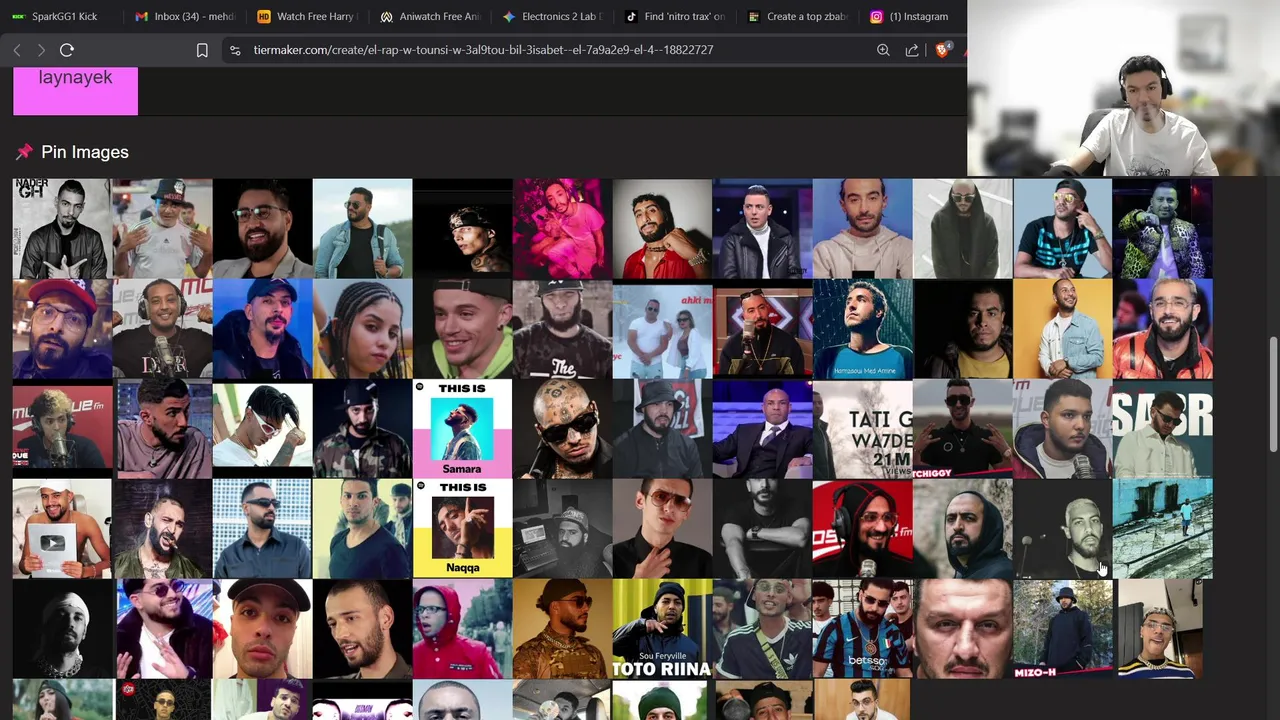Click the browser forward arrow
The width and height of the screenshot is (1280, 720).
click(x=41, y=50)
